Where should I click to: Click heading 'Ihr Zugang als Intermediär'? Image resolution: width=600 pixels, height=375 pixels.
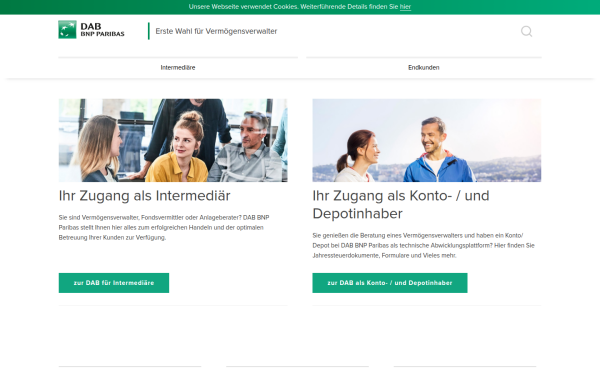pyautogui.click(x=144, y=196)
